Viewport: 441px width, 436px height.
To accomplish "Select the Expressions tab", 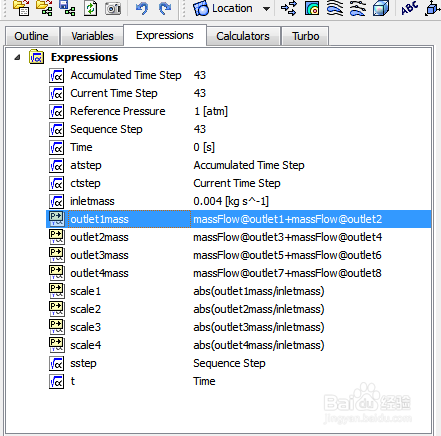I will point(165,35).
